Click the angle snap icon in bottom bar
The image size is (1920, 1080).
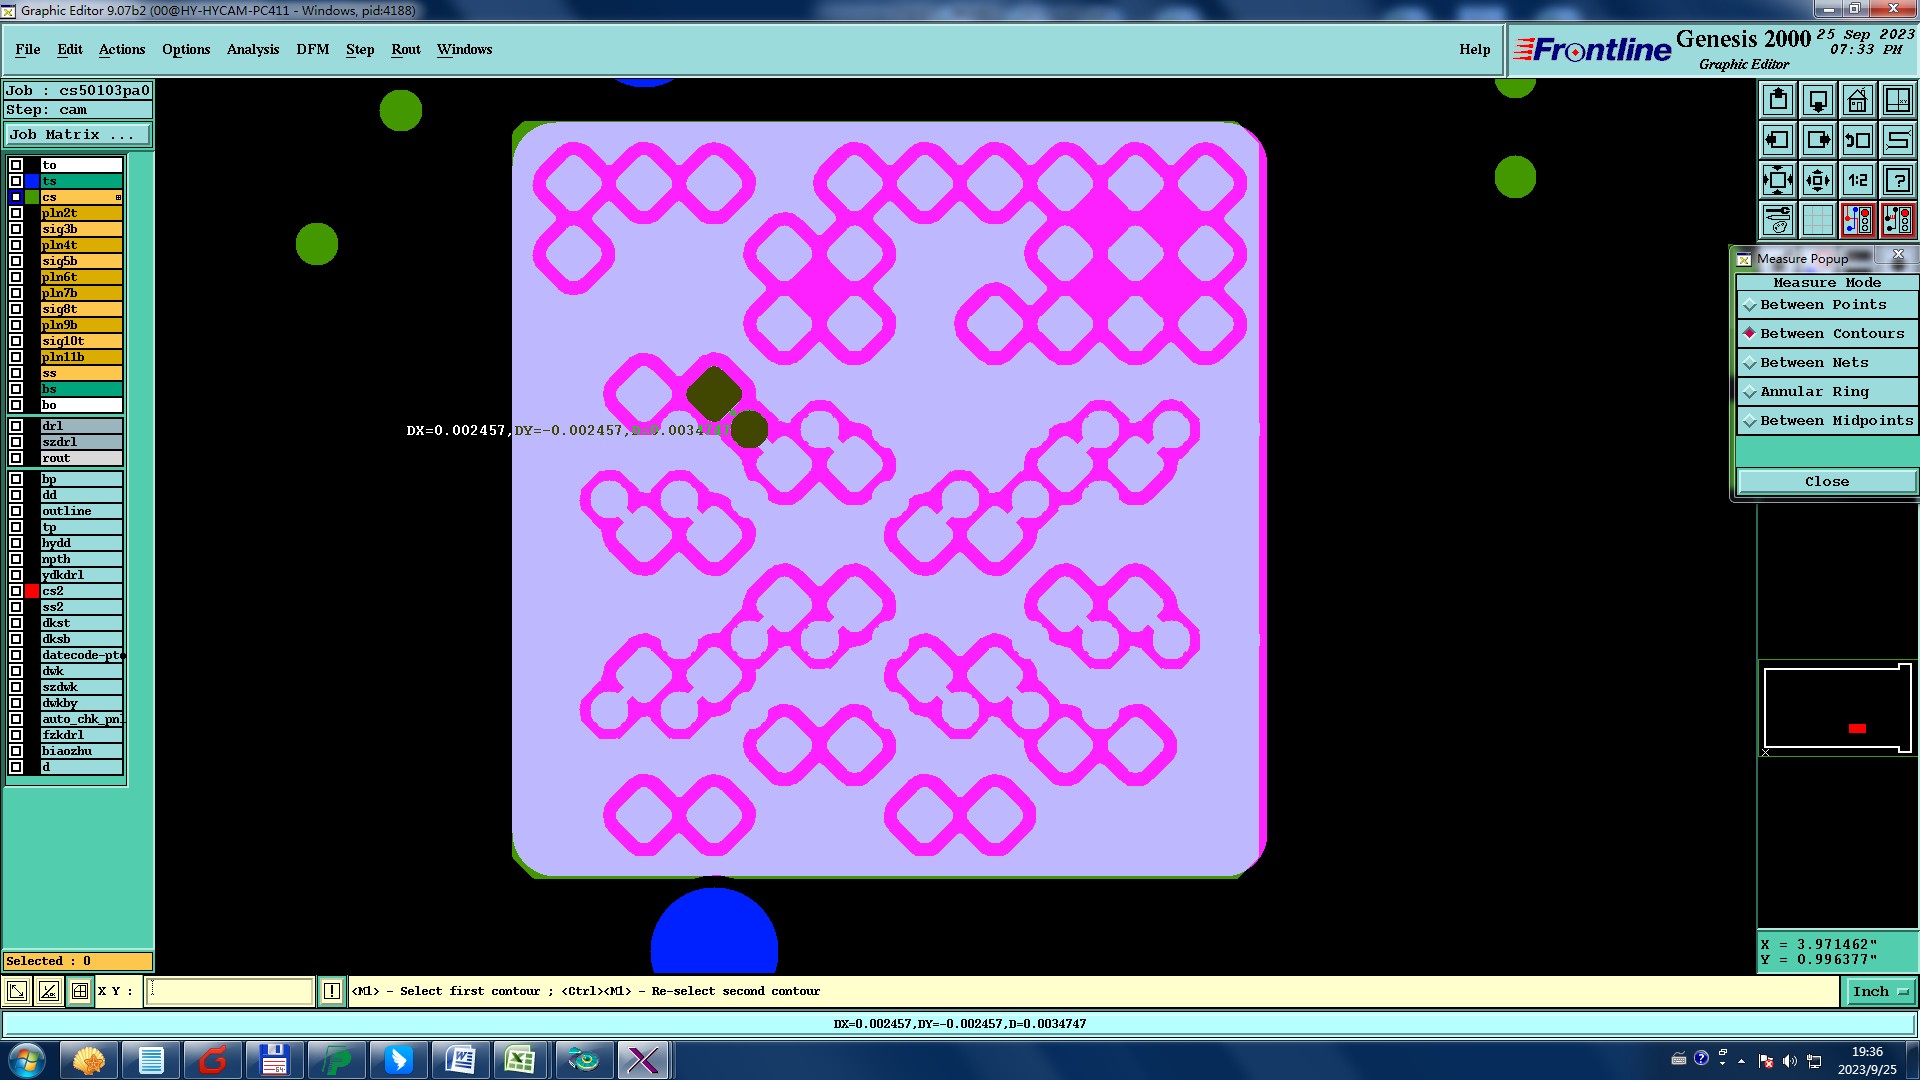tap(48, 991)
